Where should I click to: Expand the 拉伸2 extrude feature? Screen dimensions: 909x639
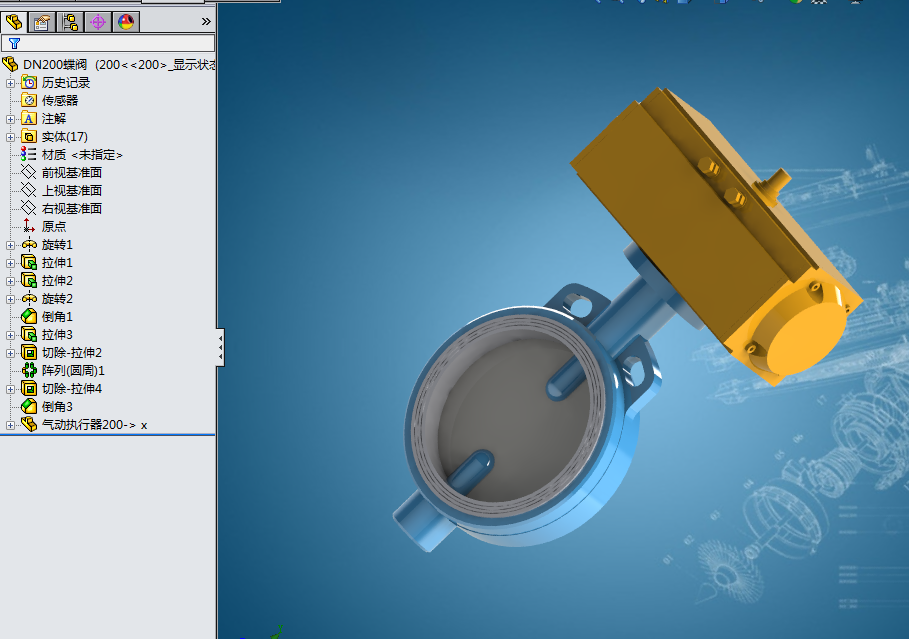pyautogui.click(x=10, y=281)
